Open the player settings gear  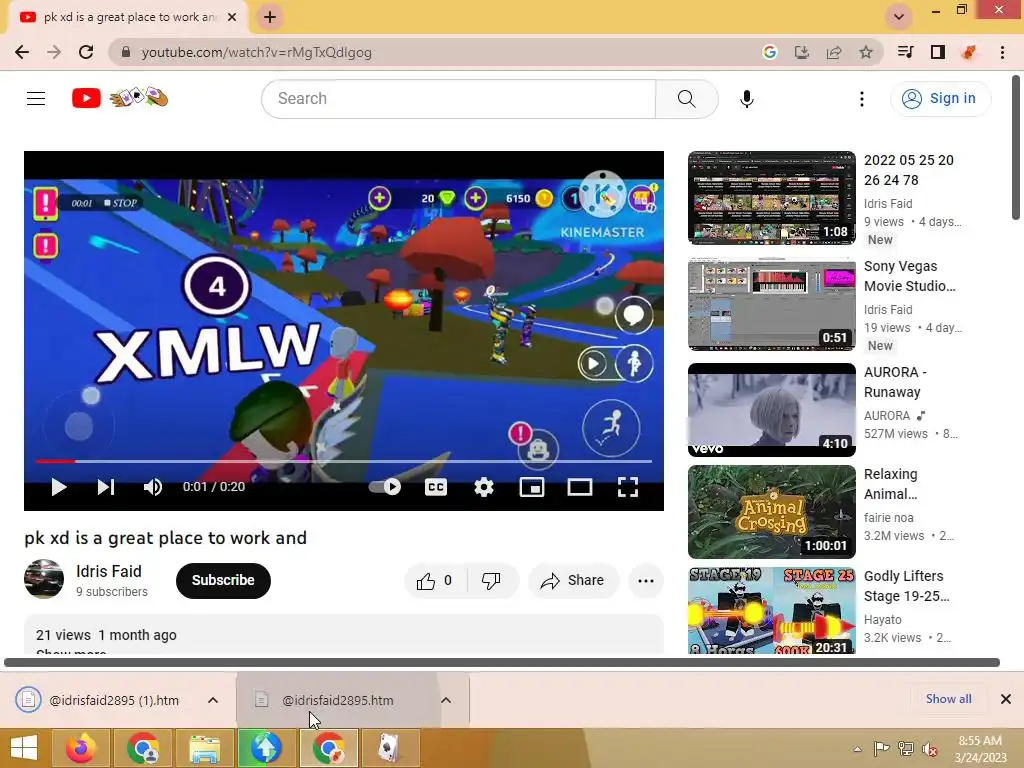point(483,487)
